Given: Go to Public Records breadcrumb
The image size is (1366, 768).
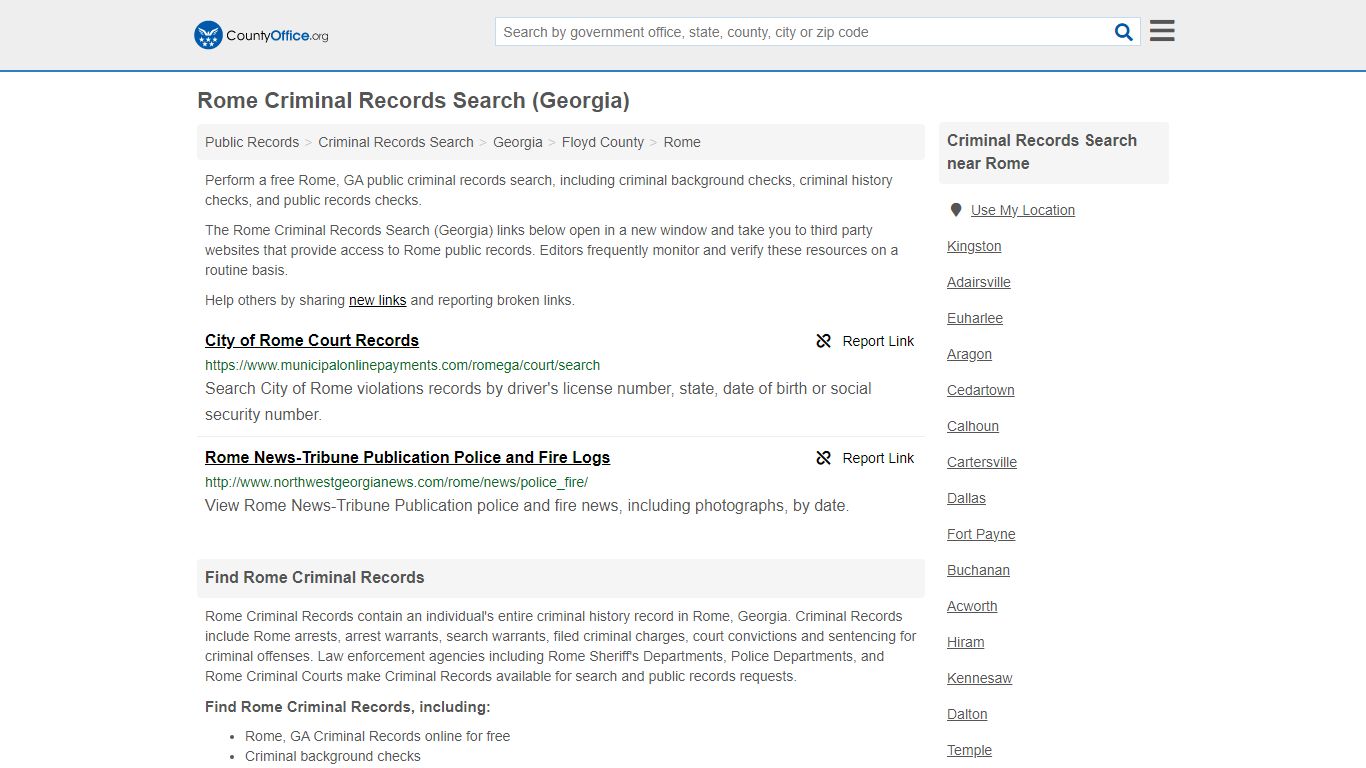Looking at the screenshot, I should pyautogui.click(x=252, y=142).
